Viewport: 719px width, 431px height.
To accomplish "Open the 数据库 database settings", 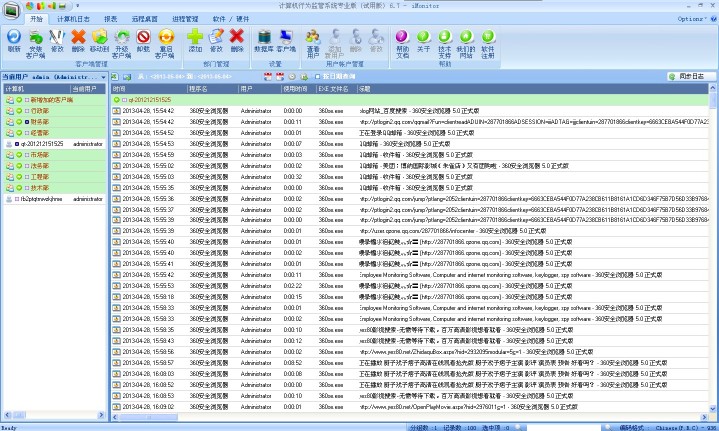I will tap(264, 41).
